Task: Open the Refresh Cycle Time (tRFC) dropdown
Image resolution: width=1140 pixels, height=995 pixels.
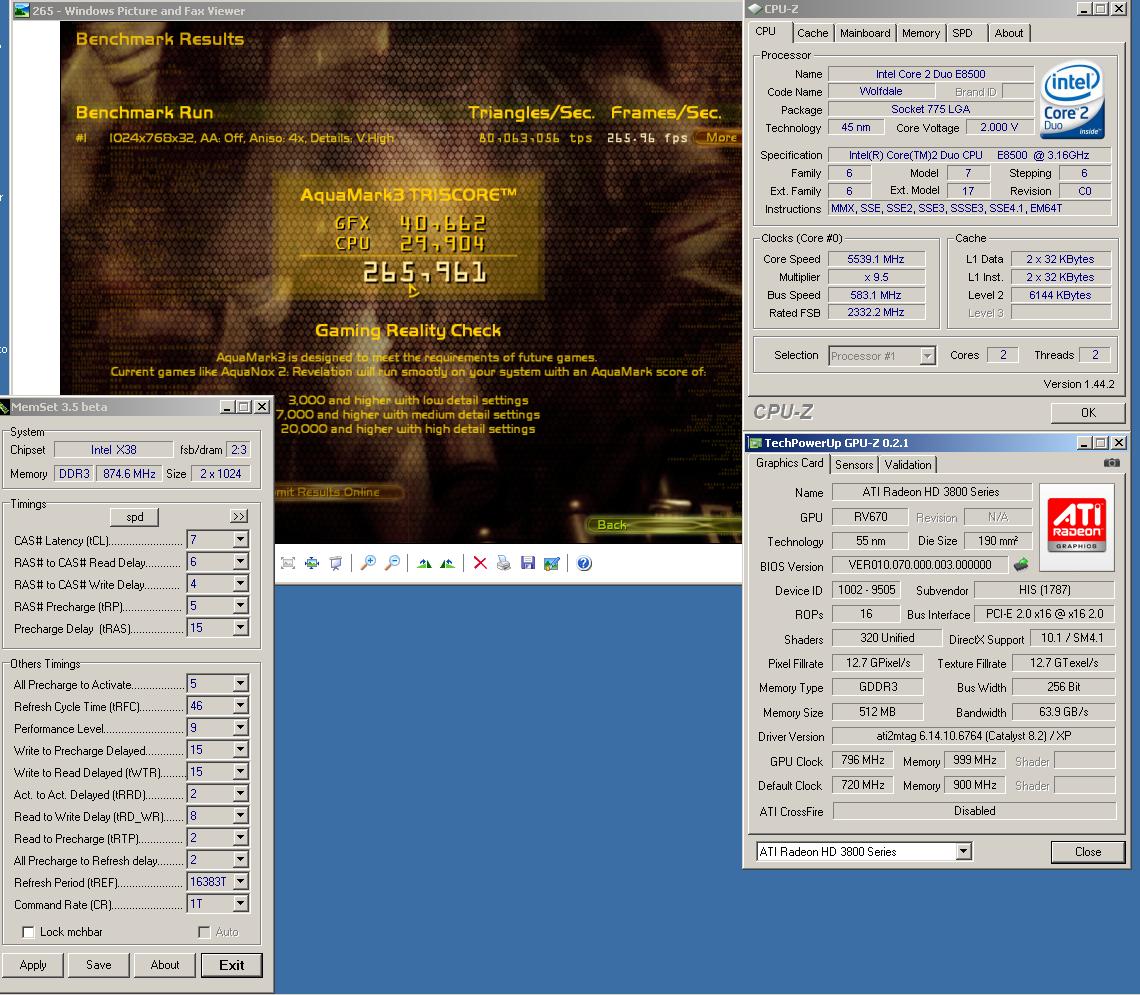Action: pos(241,706)
